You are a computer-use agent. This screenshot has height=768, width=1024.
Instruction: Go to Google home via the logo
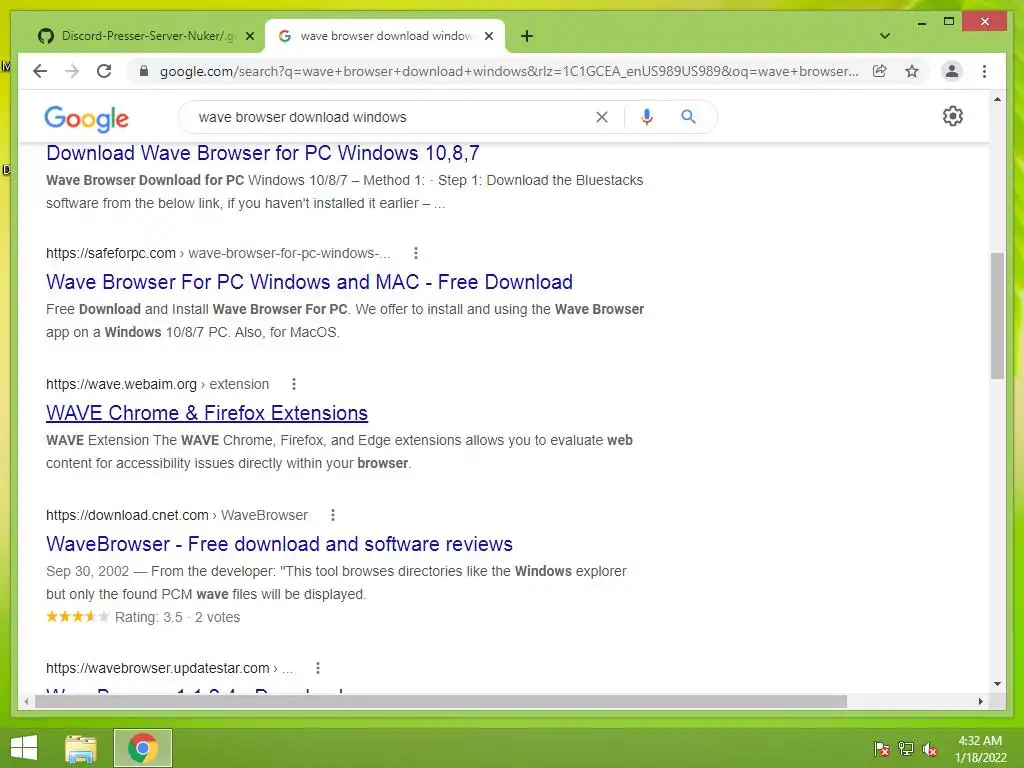86,118
